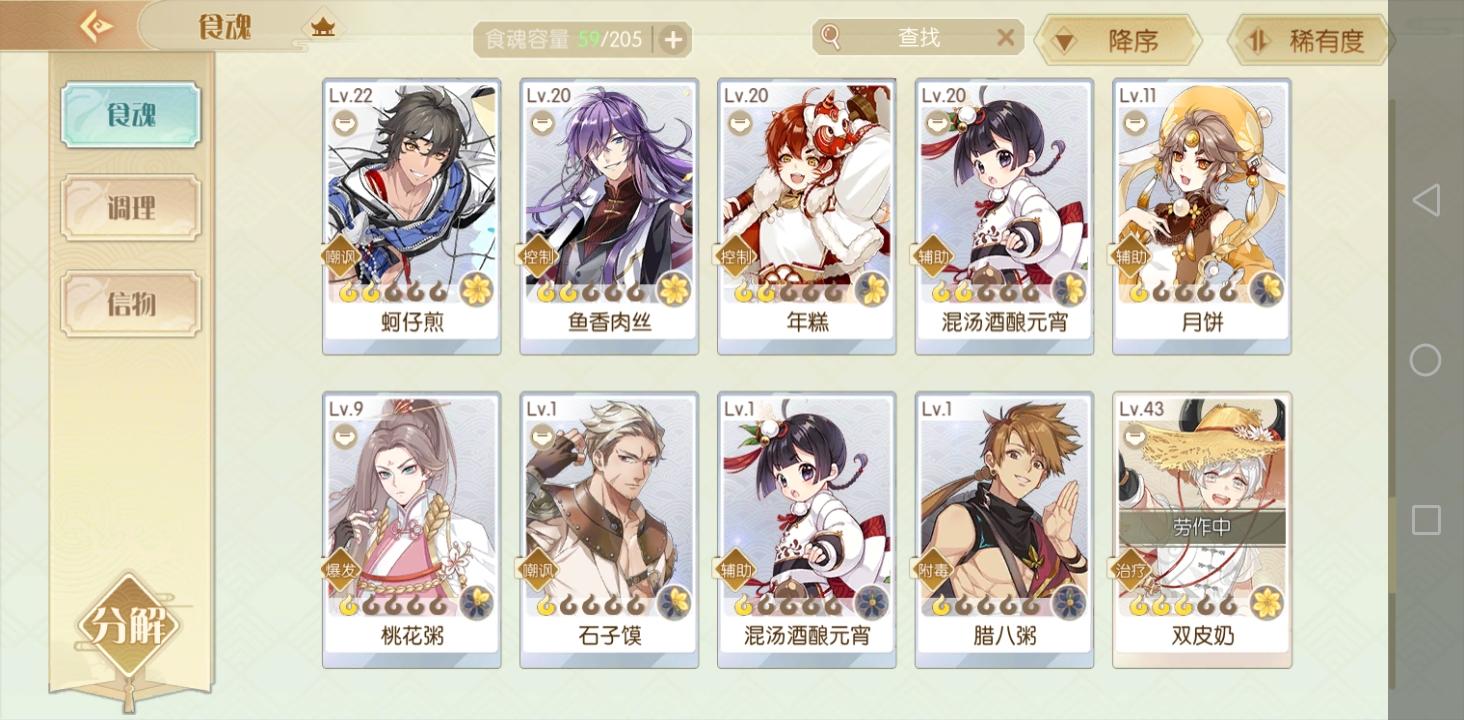Tap the flower badge on 双皮奶 card
1464x720 pixels.
tap(1267, 602)
